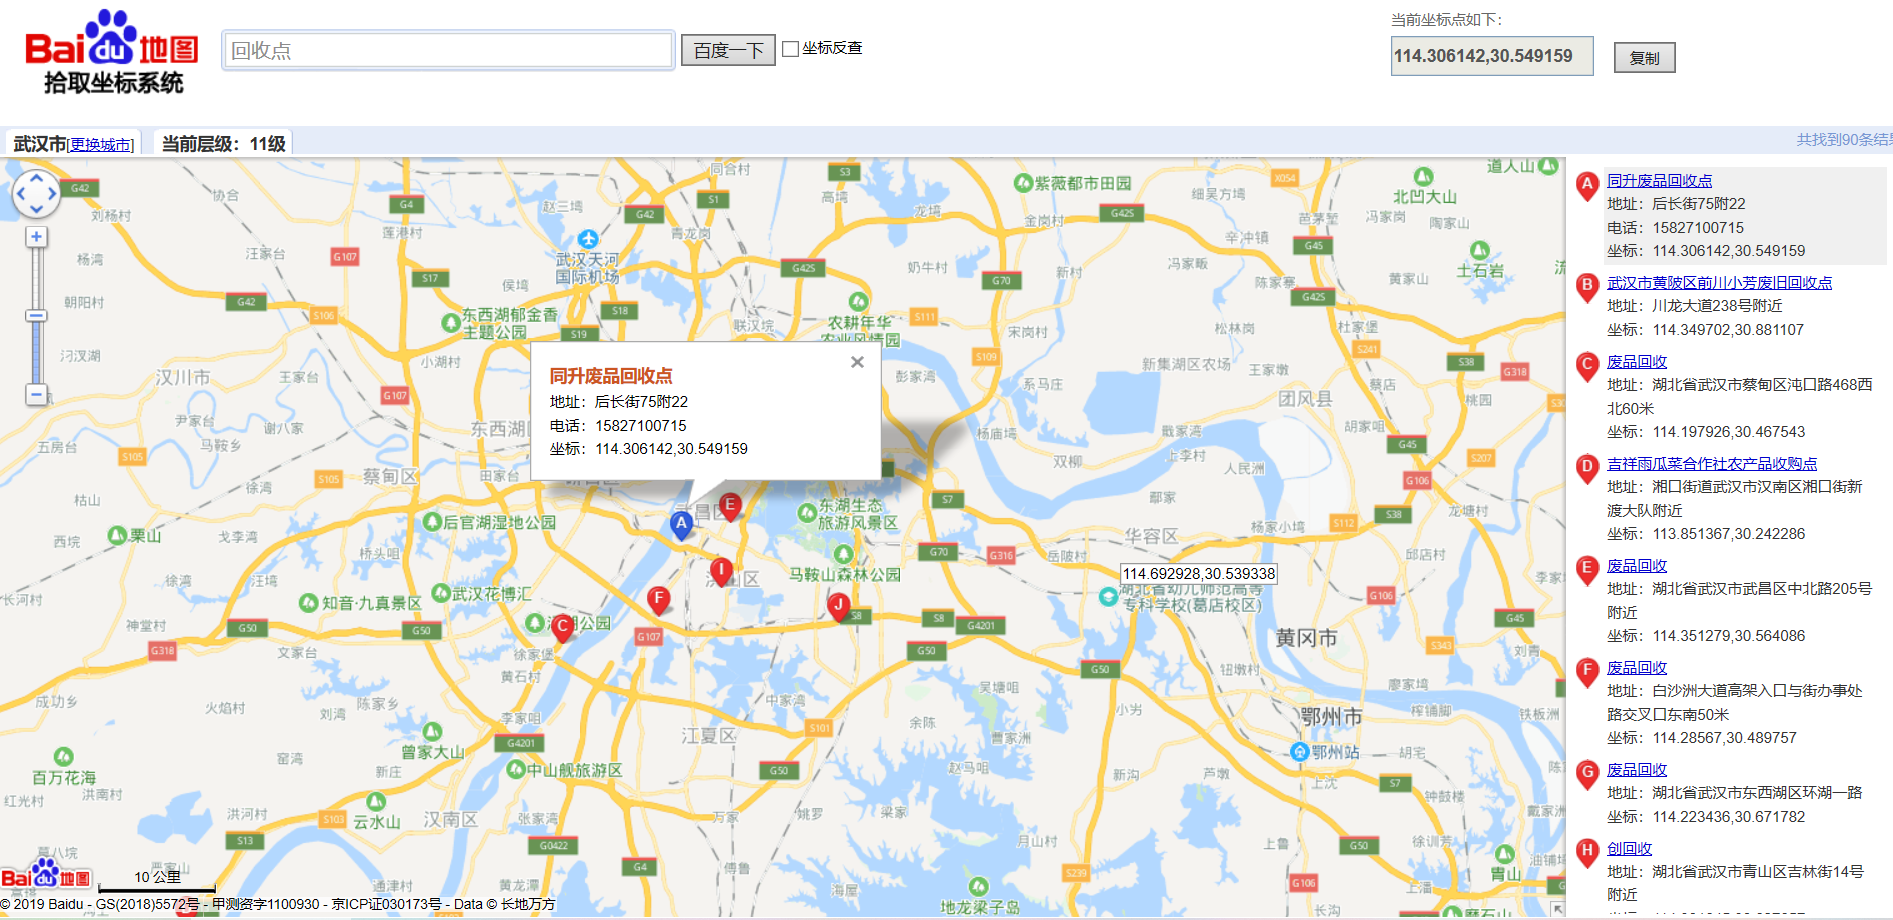Click result marker A in the sidebar list
Image resolution: width=1893 pixels, height=920 pixels.
pyautogui.click(x=1587, y=186)
